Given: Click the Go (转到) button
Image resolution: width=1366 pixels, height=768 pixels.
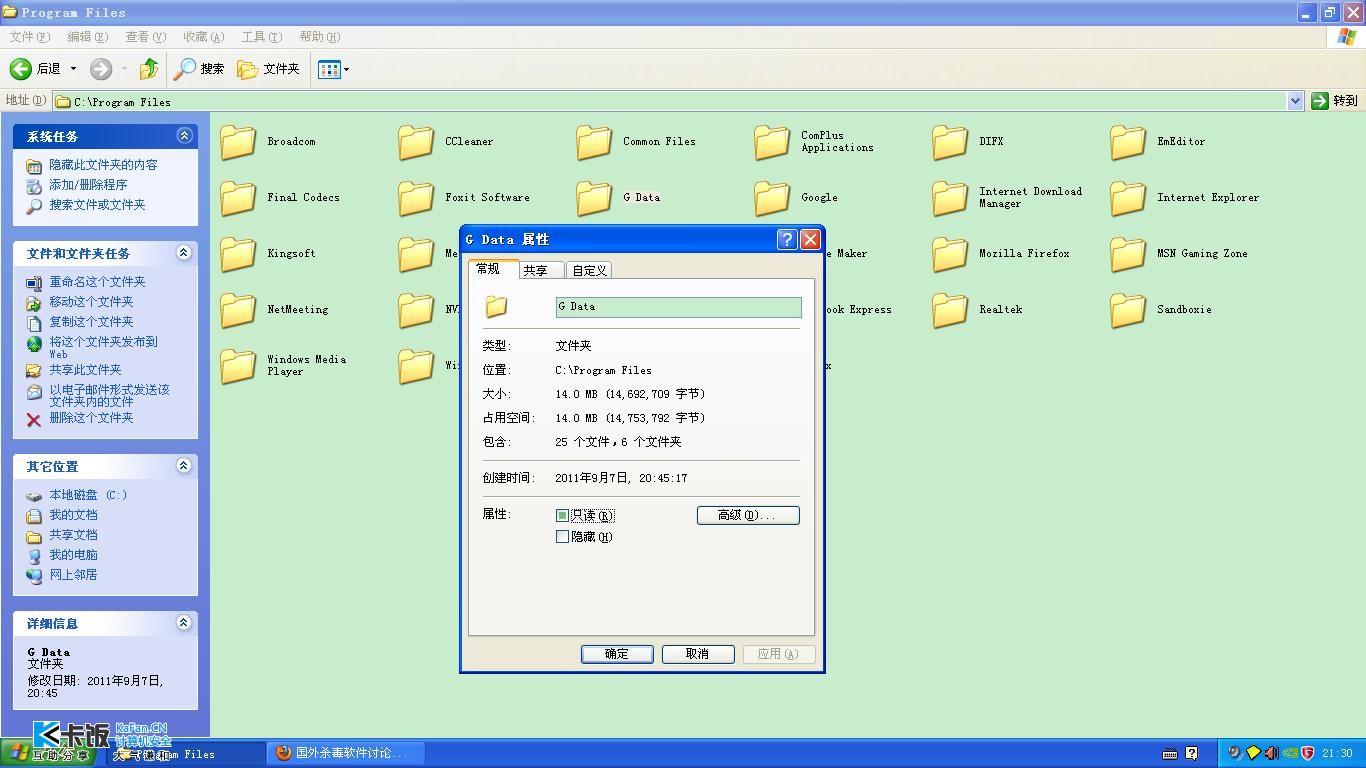Looking at the screenshot, I should [x=1334, y=101].
